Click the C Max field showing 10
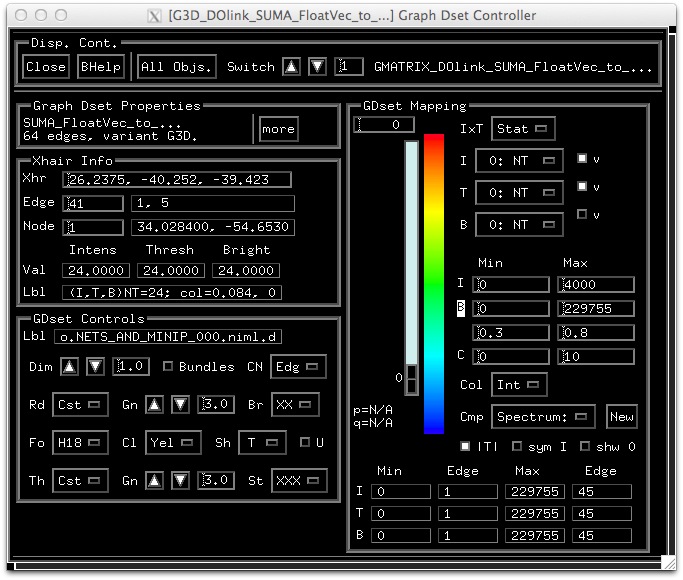 (x=595, y=357)
